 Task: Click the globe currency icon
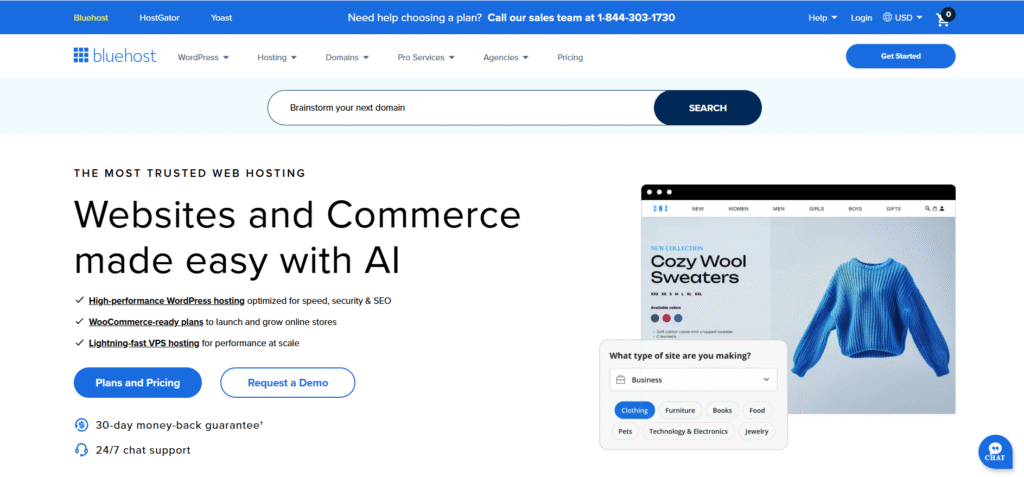pyautogui.click(x=888, y=18)
